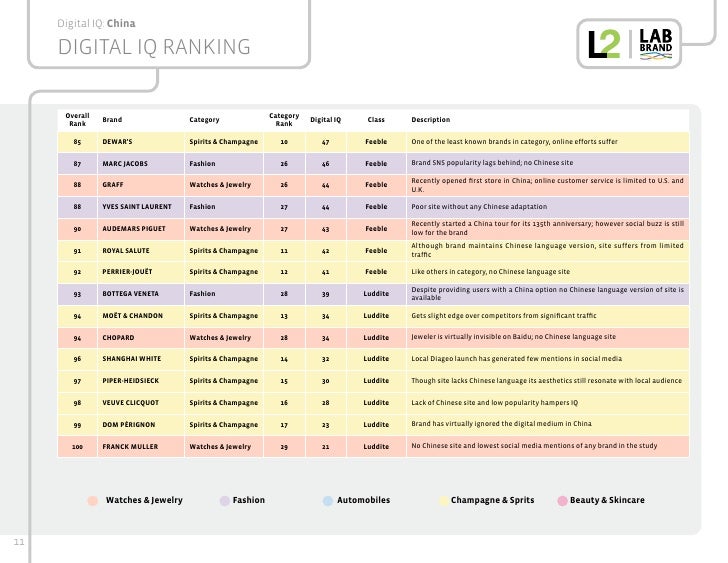Select the MARC JACOBS brand cell
The height and width of the screenshot is (563, 728).
[x=141, y=163]
